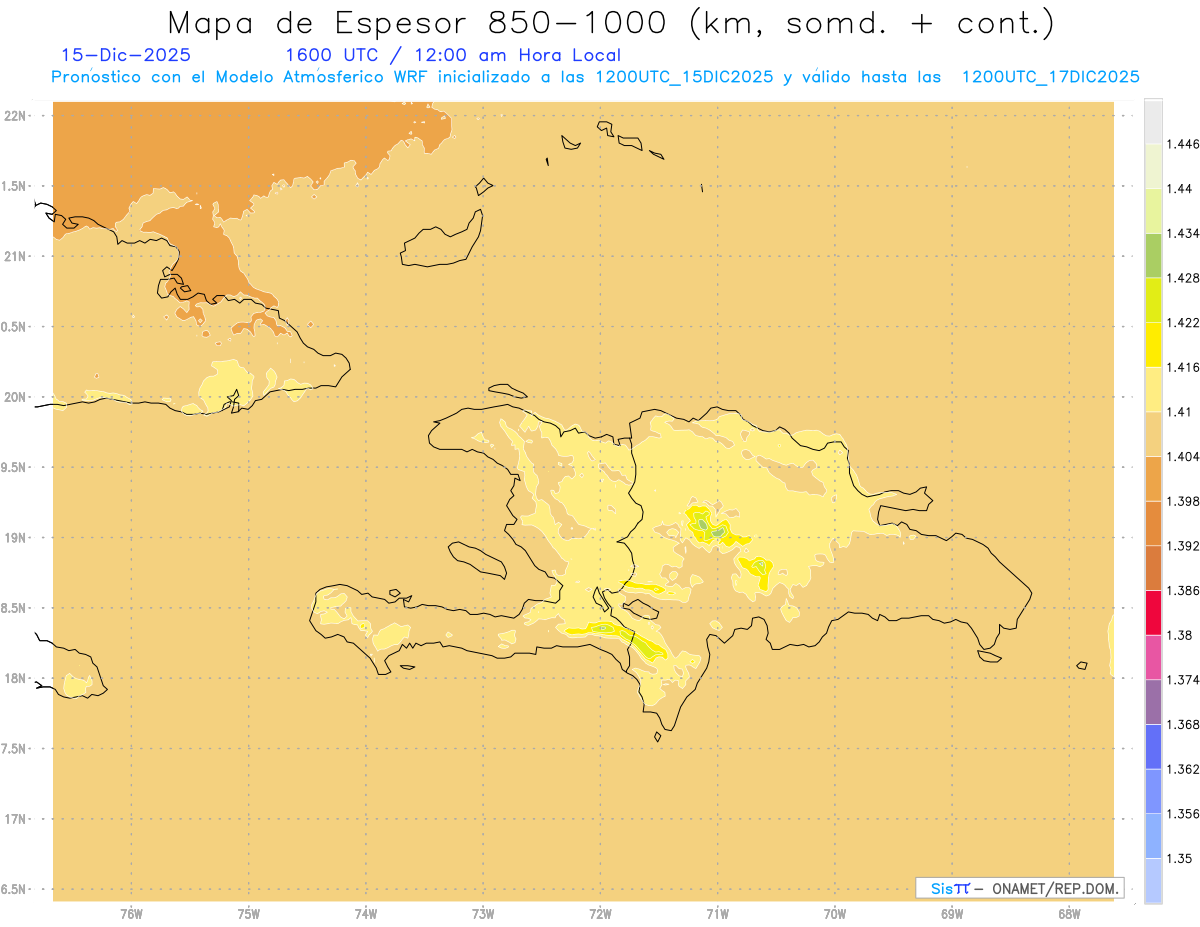1200x927 pixels.
Task: Pick the pale yellow swatch between 1.41 and 1.416
Action: pyautogui.click(x=1153, y=389)
